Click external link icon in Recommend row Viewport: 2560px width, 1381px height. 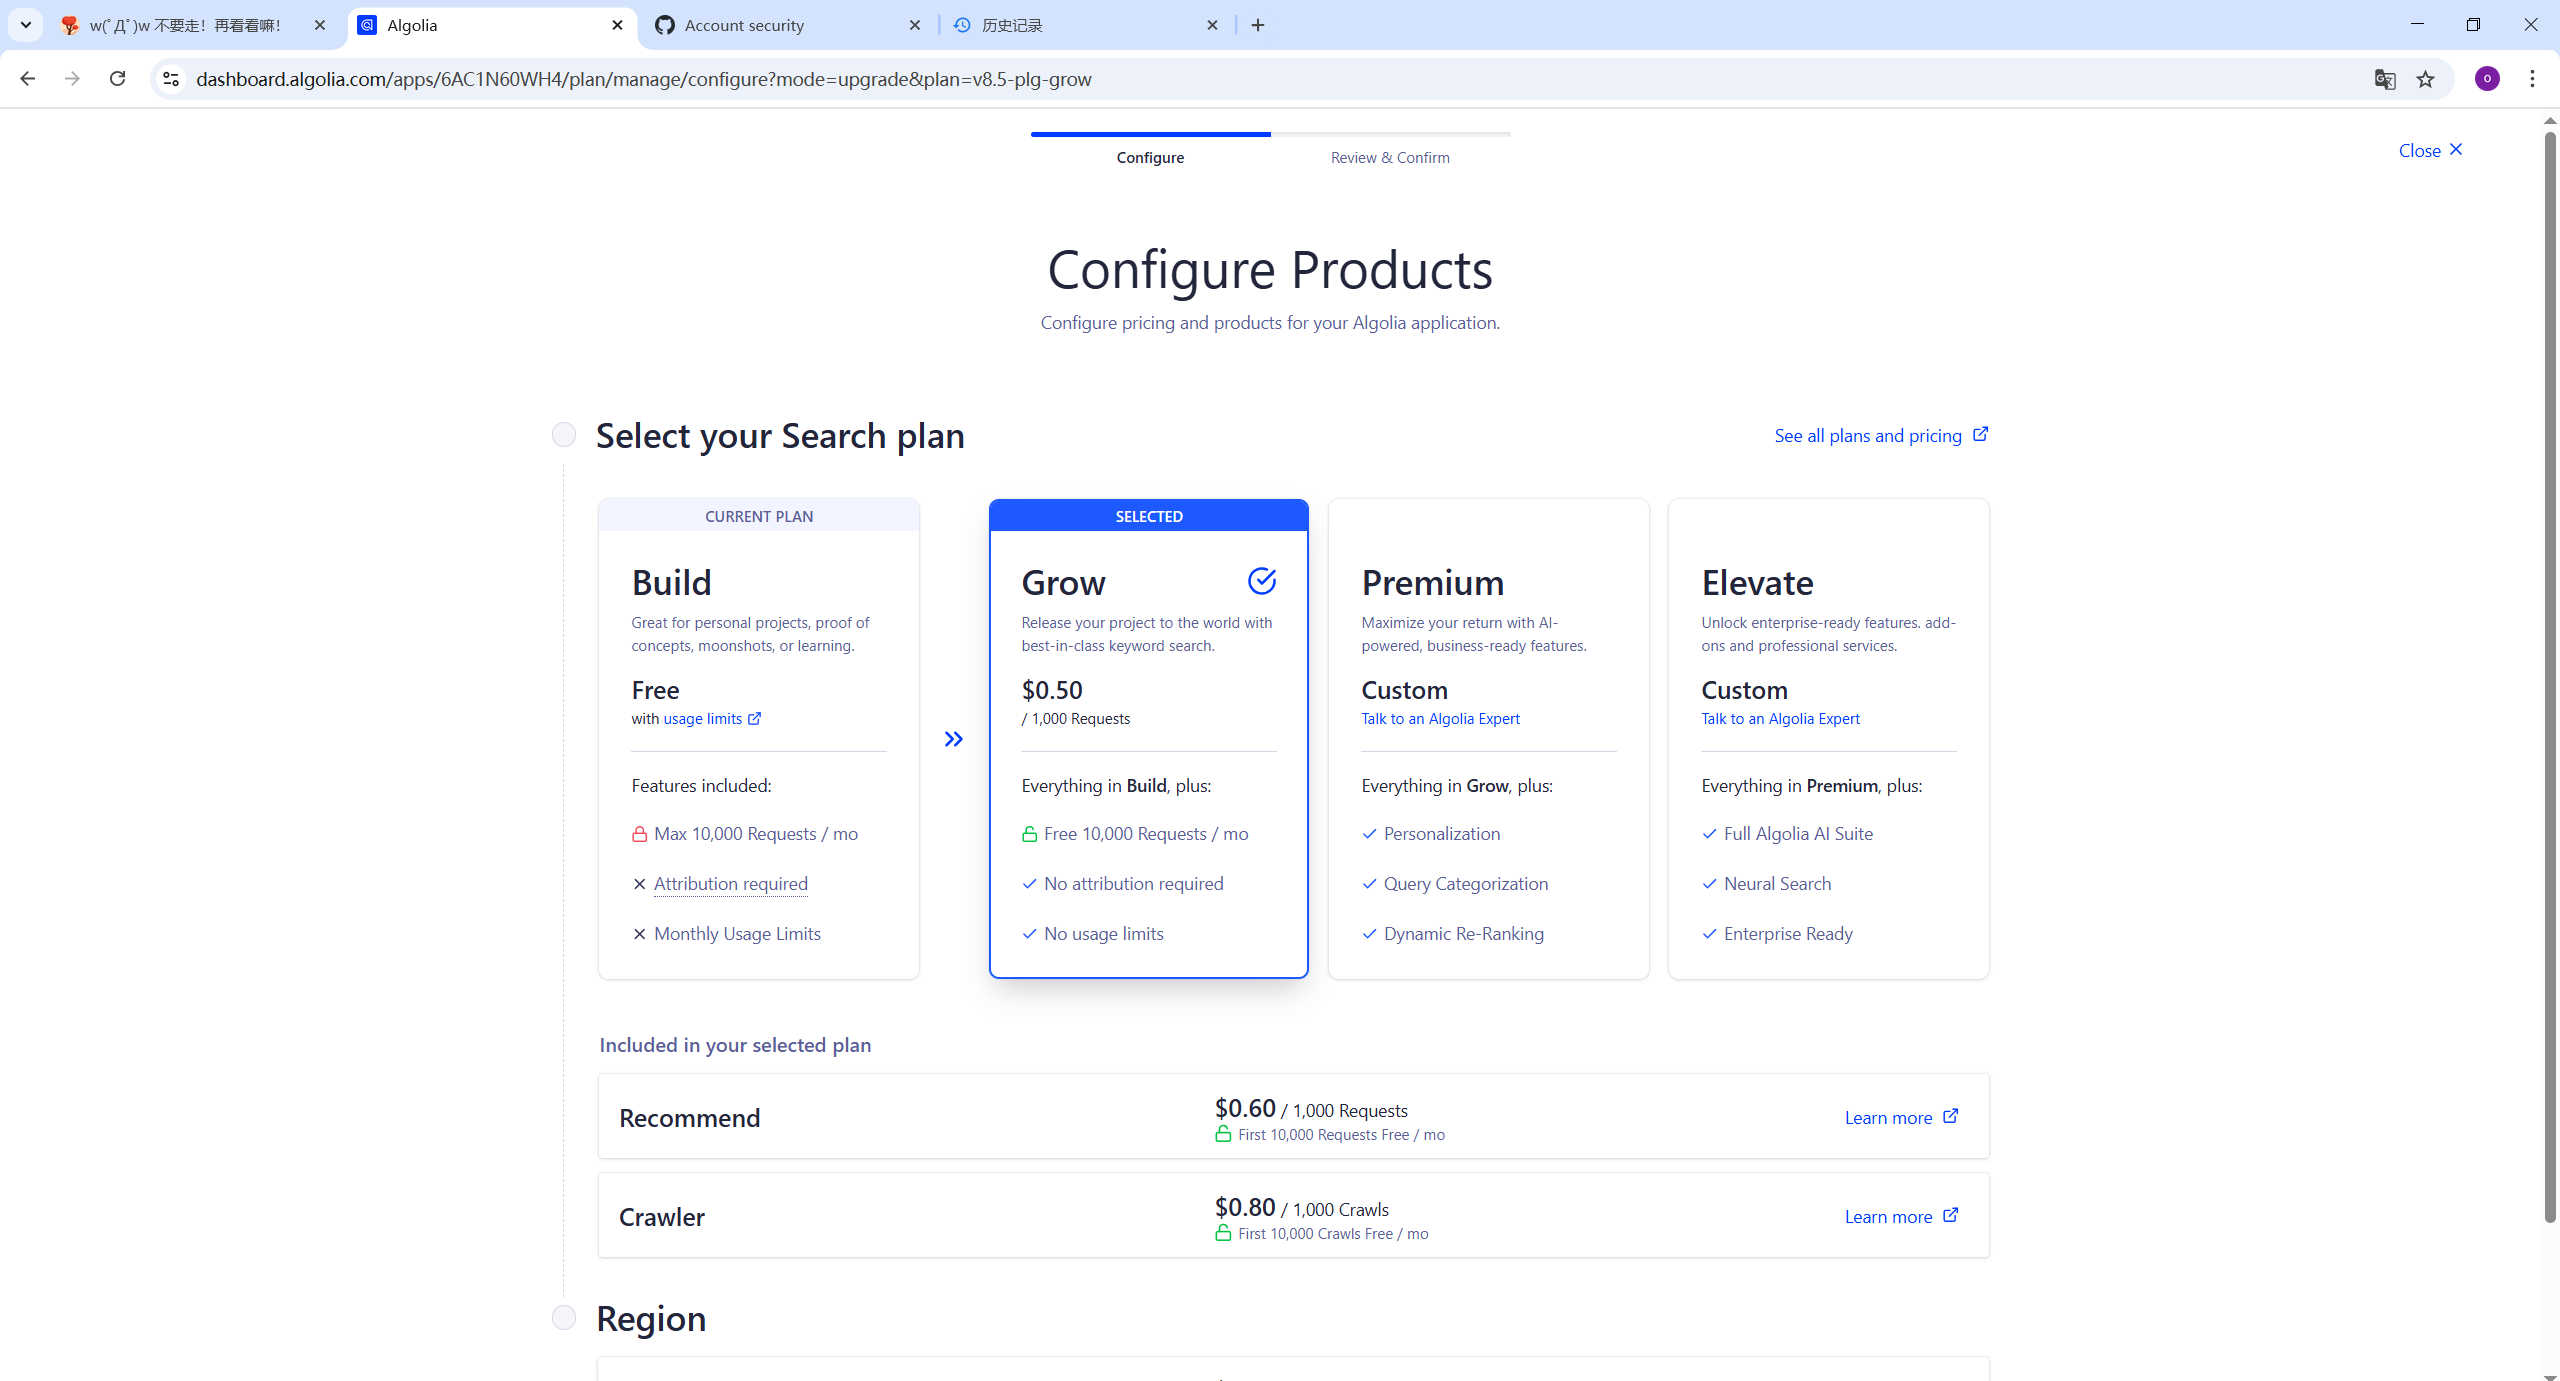pyautogui.click(x=1950, y=1116)
